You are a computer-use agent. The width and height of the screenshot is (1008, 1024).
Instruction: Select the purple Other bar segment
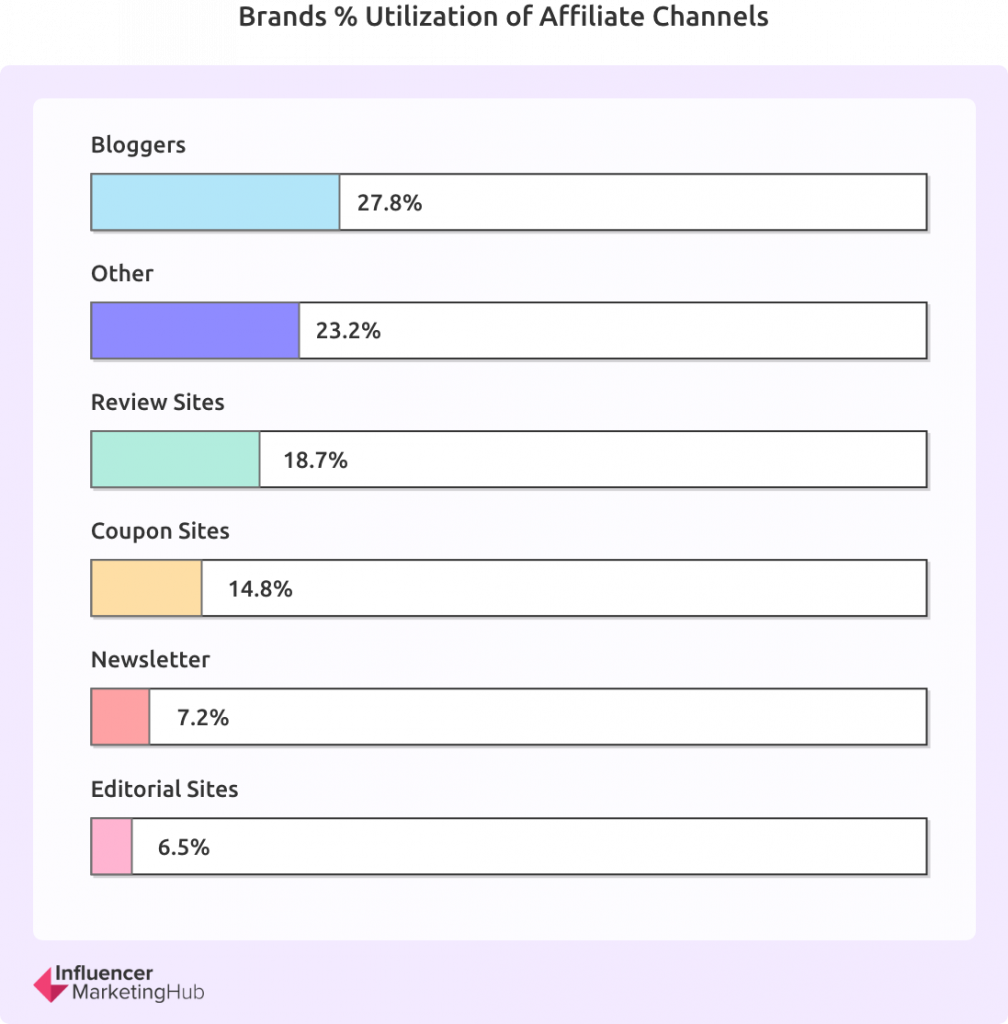195,330
